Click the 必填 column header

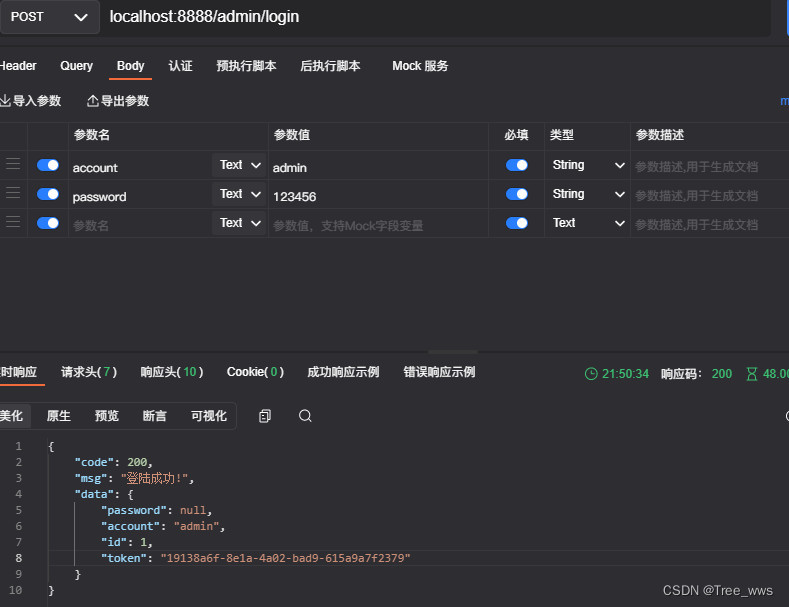click(x=517, y=135)
